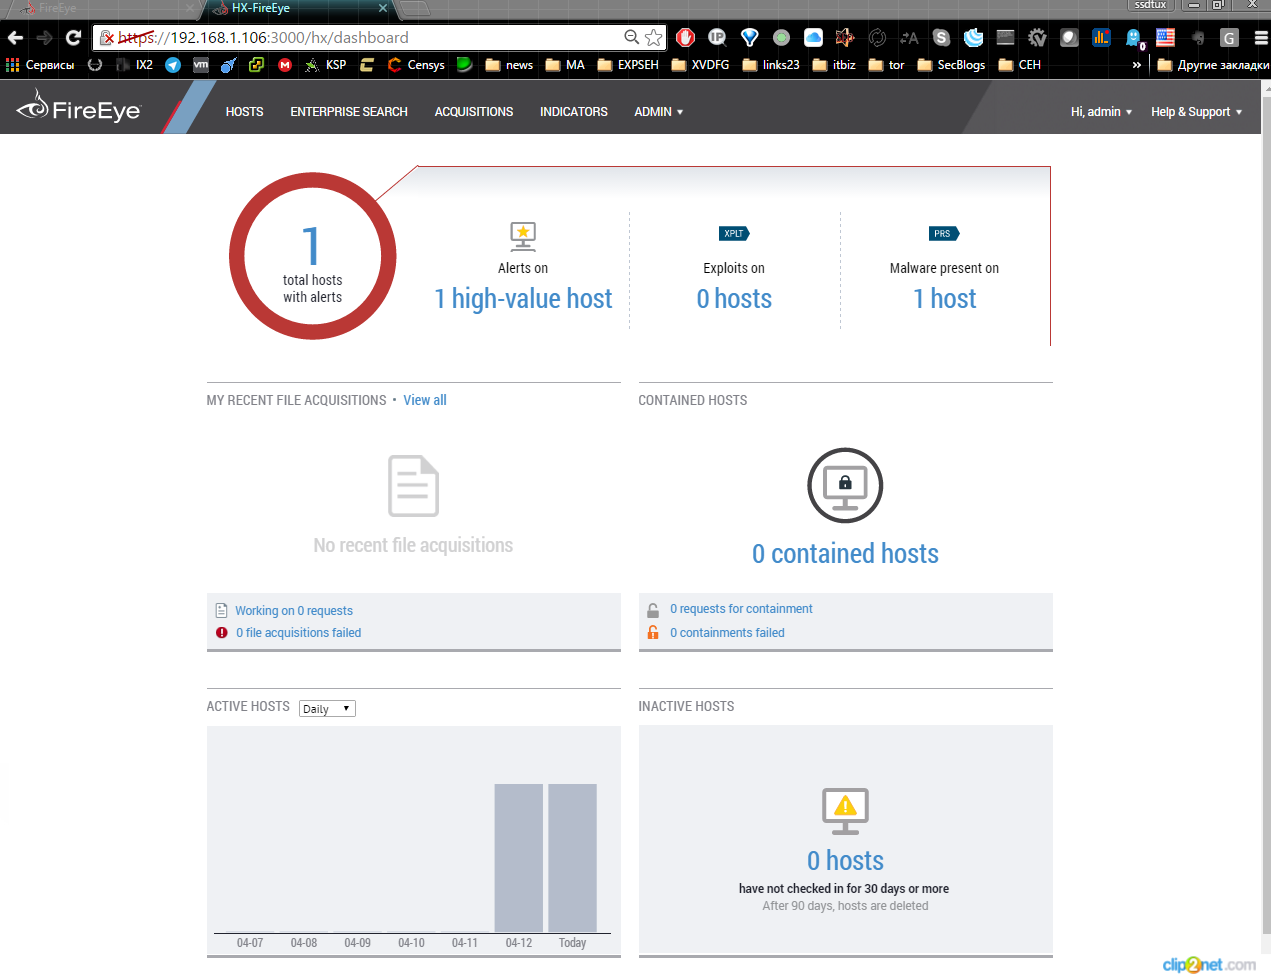Open the Daily interval dropdown for Active Hosts
Screen dimensions: 1271x976
326,708
